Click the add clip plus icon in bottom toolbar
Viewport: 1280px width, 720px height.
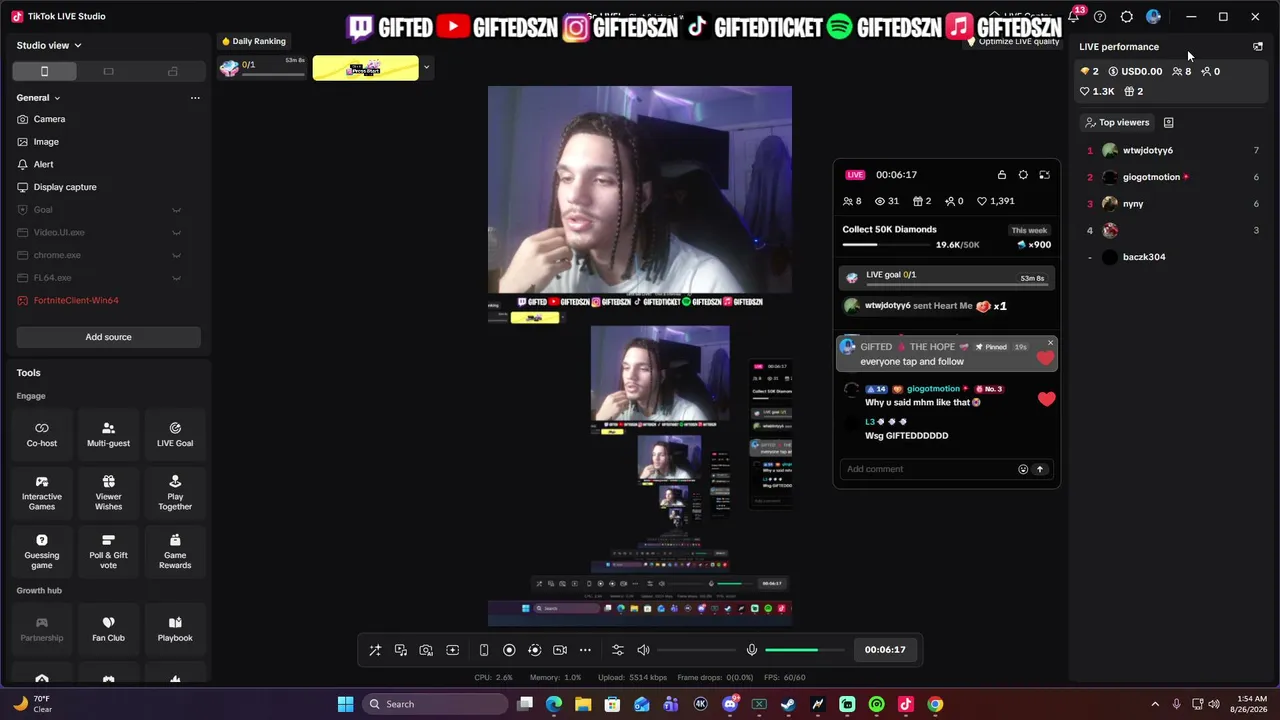452,650
